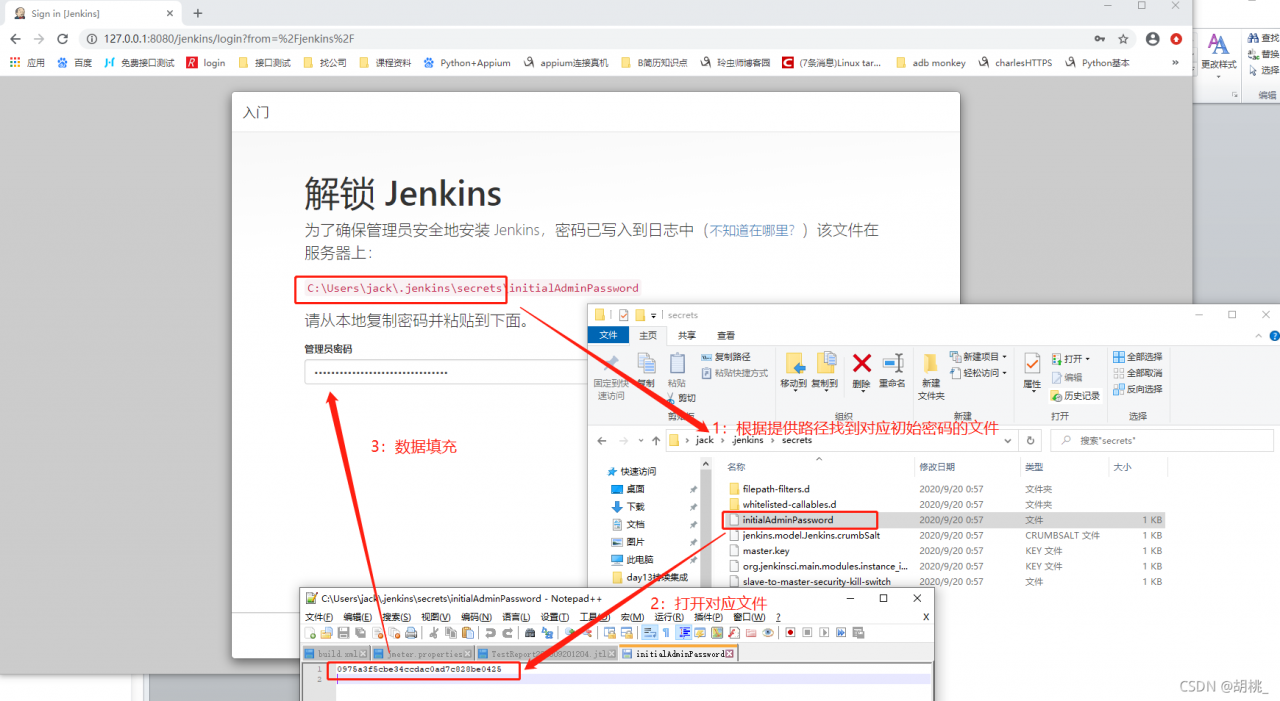Click the Explorer 属性 icon
This screenshot has width=1280, height=701.
click(x=1032, y=364)
